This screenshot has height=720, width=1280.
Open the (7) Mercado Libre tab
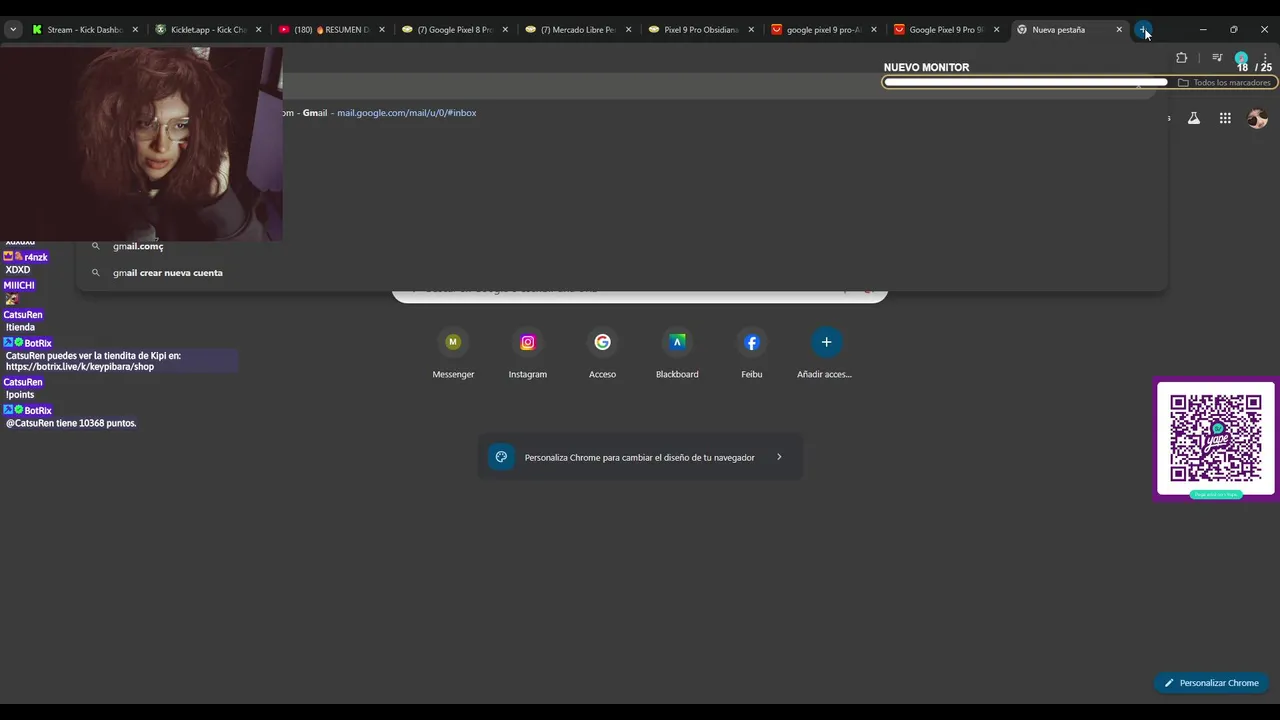click(577, 30)
